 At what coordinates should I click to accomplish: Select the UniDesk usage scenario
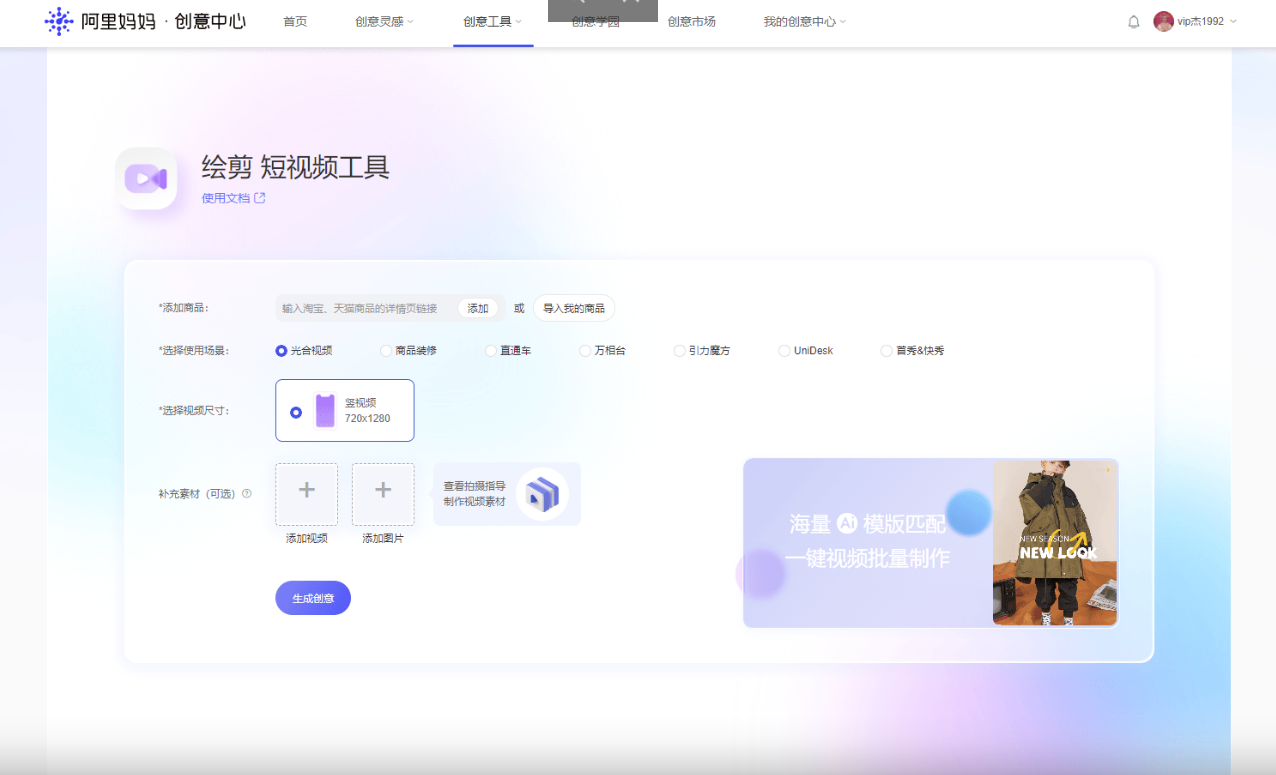784,350
